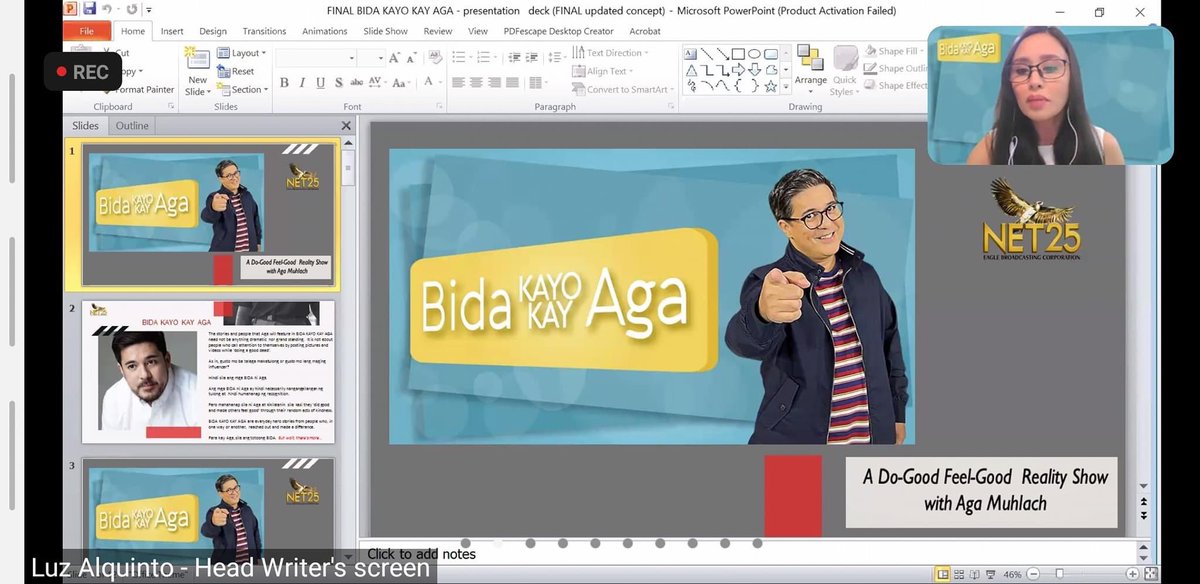
Task: Open the PDFescape Desktop Creator tab
Action: [559, 31]
